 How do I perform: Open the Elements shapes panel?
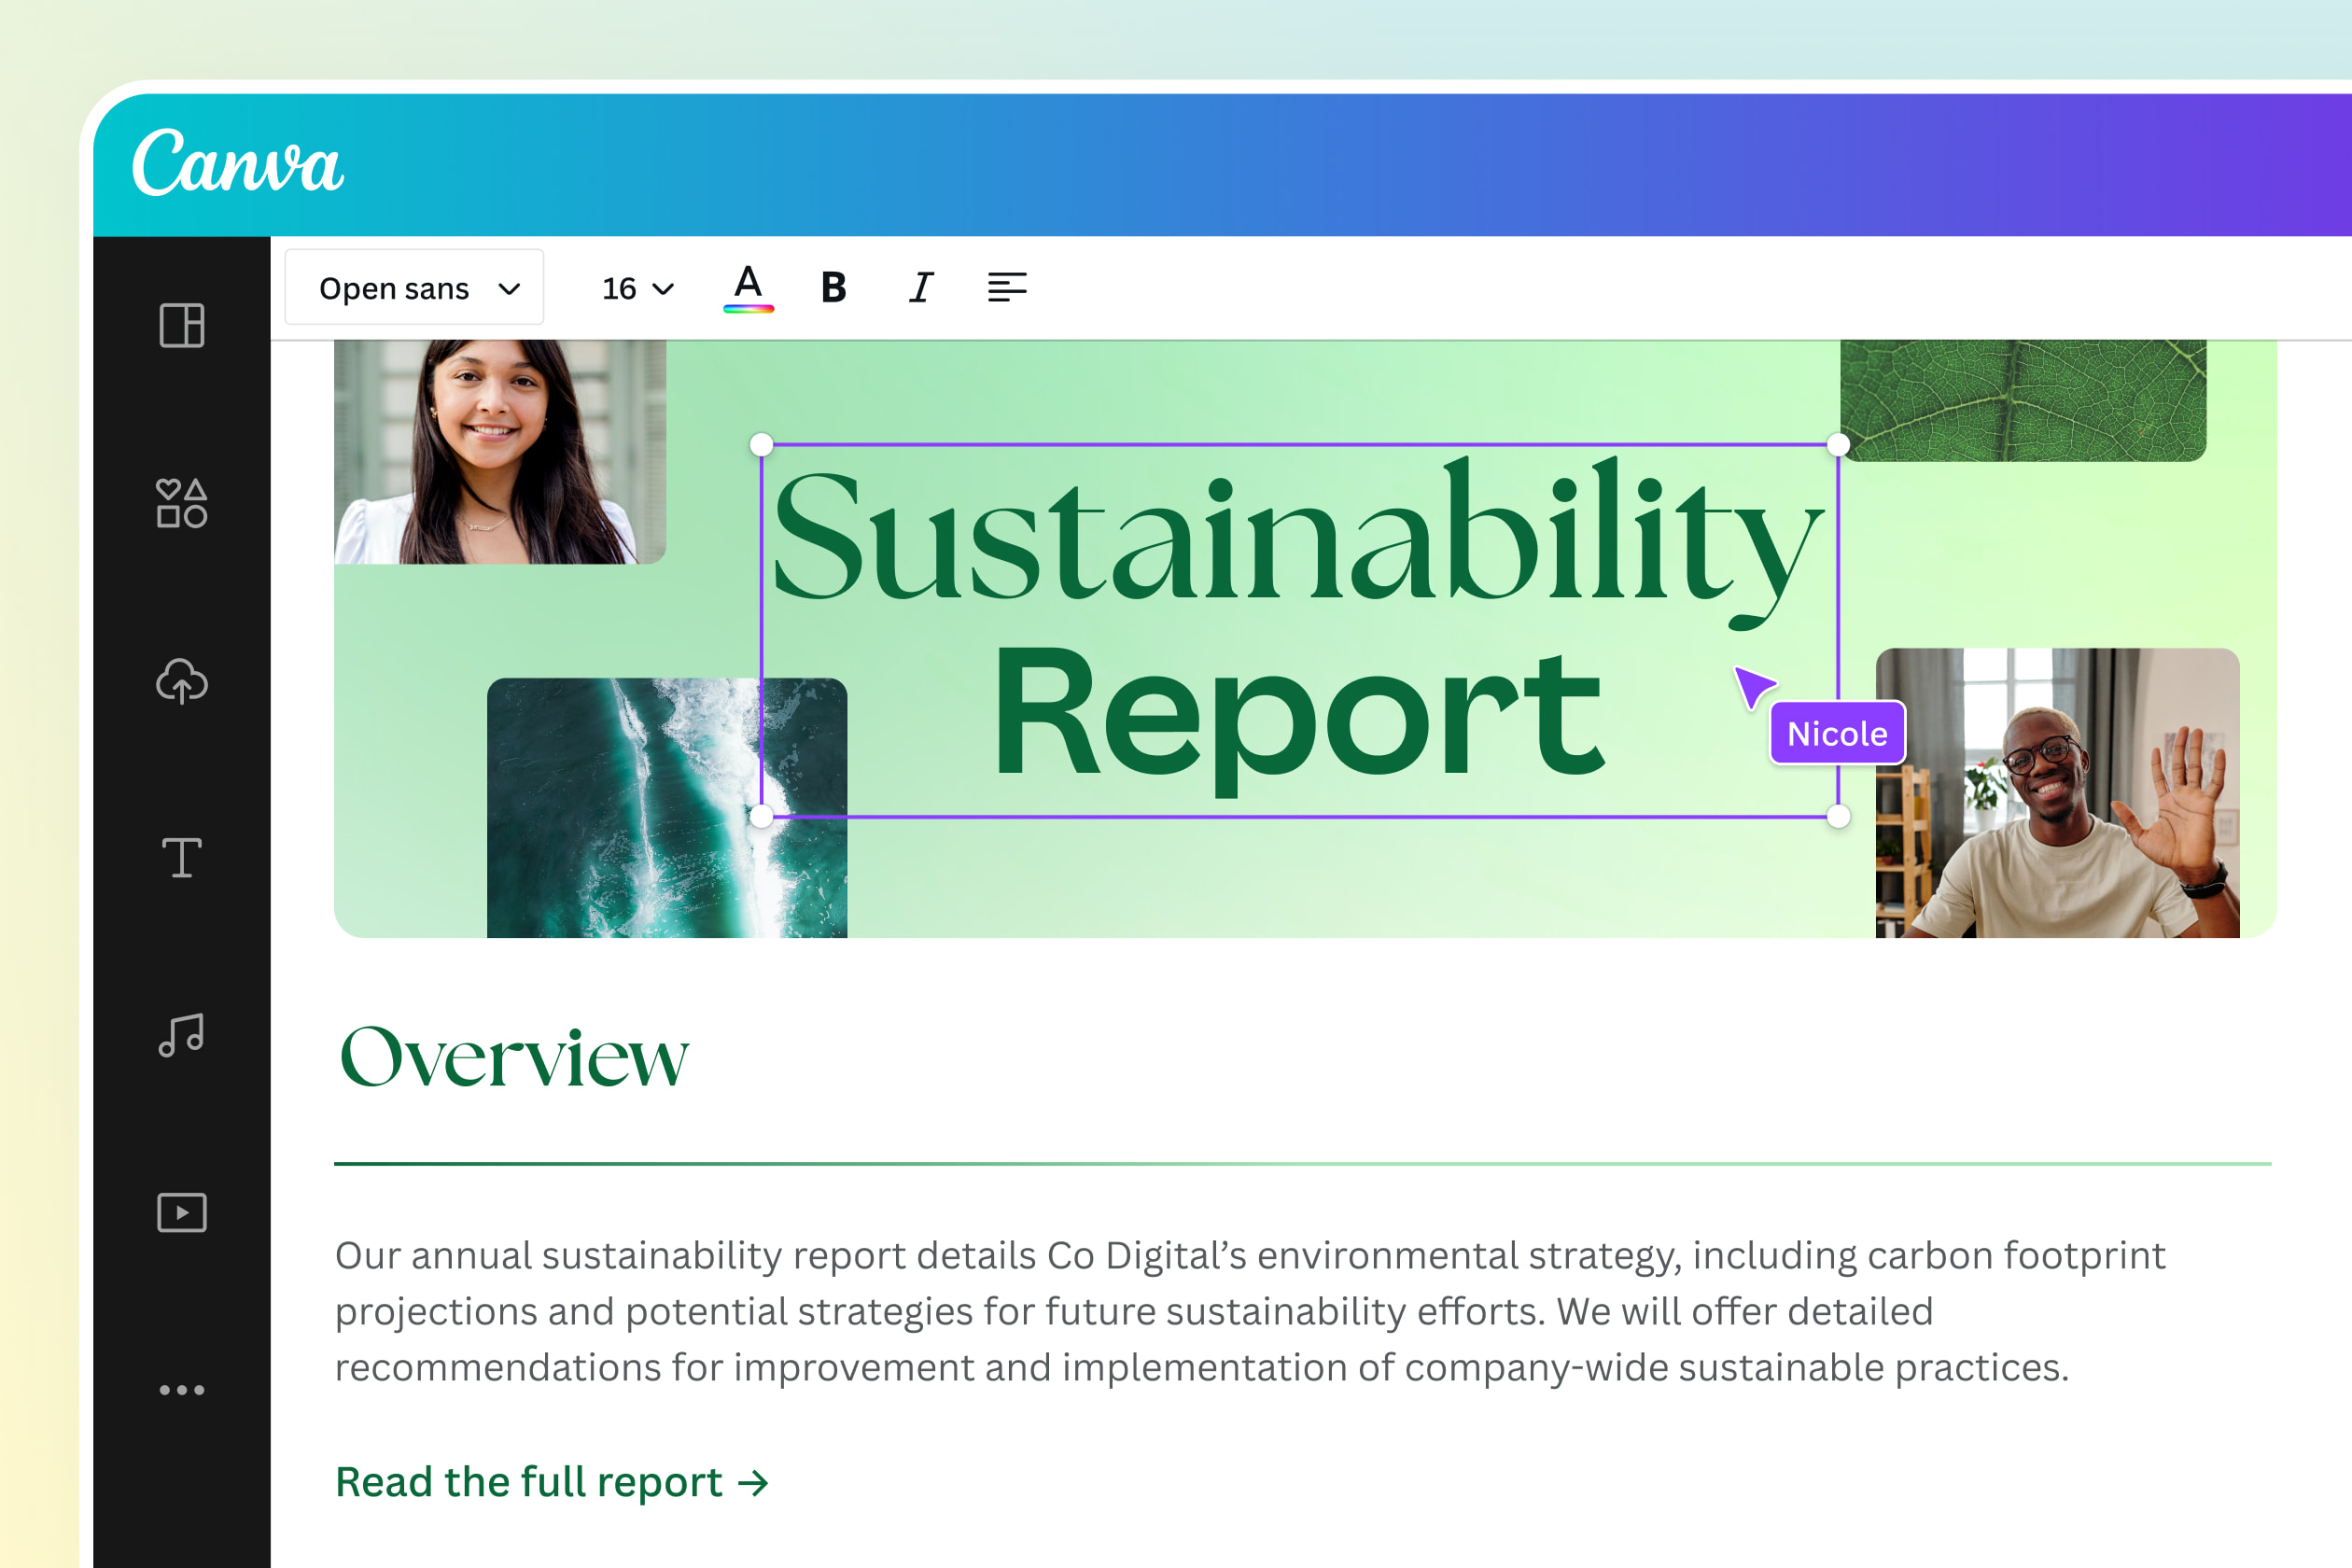(x=182, y=502)
